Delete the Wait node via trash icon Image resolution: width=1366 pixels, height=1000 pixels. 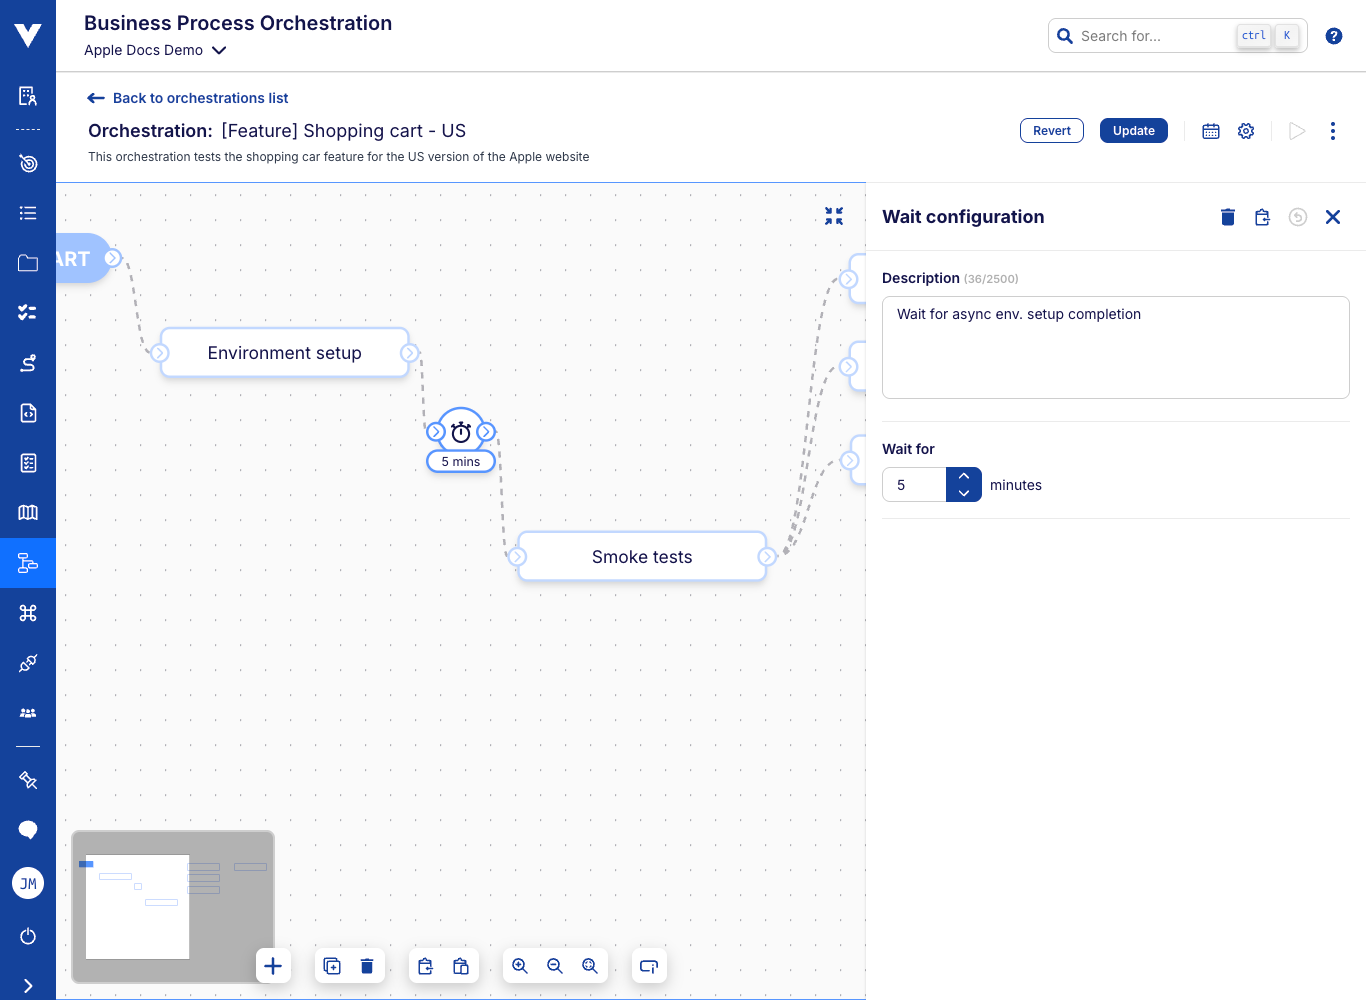tap(1227, 217)
